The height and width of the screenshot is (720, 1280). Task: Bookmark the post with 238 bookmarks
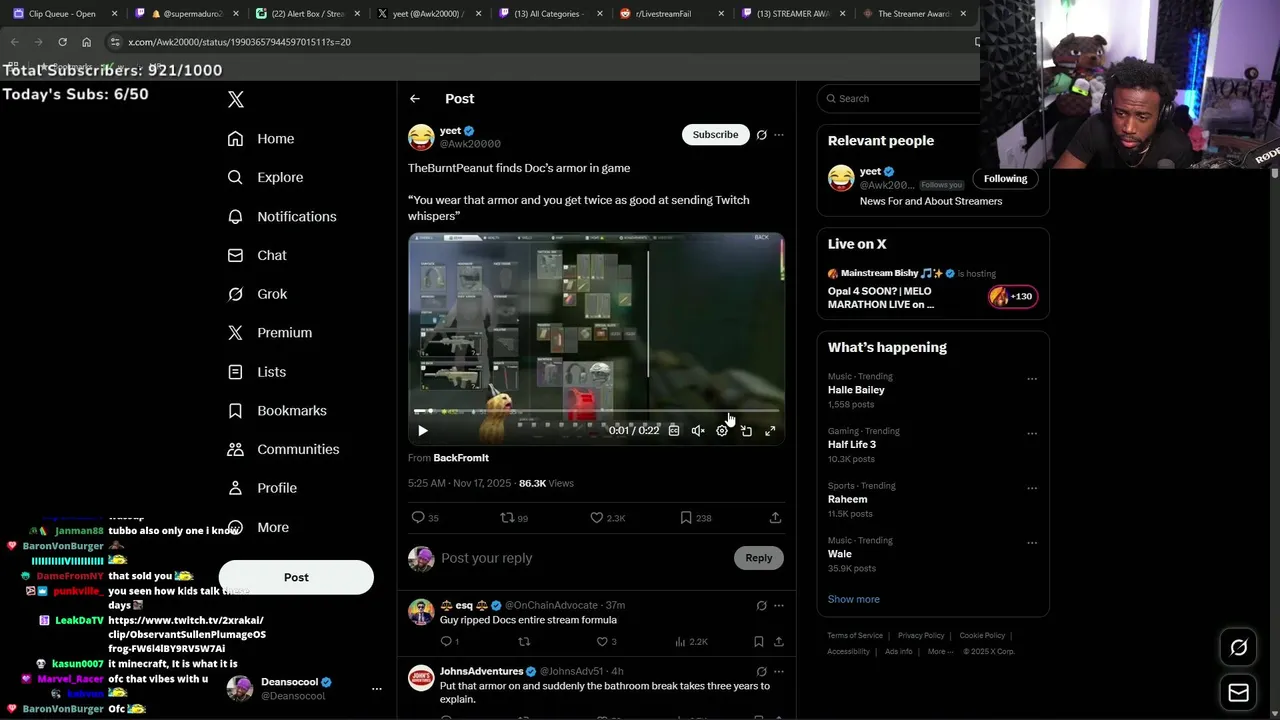pyautogui.click(x=695, y=518)
